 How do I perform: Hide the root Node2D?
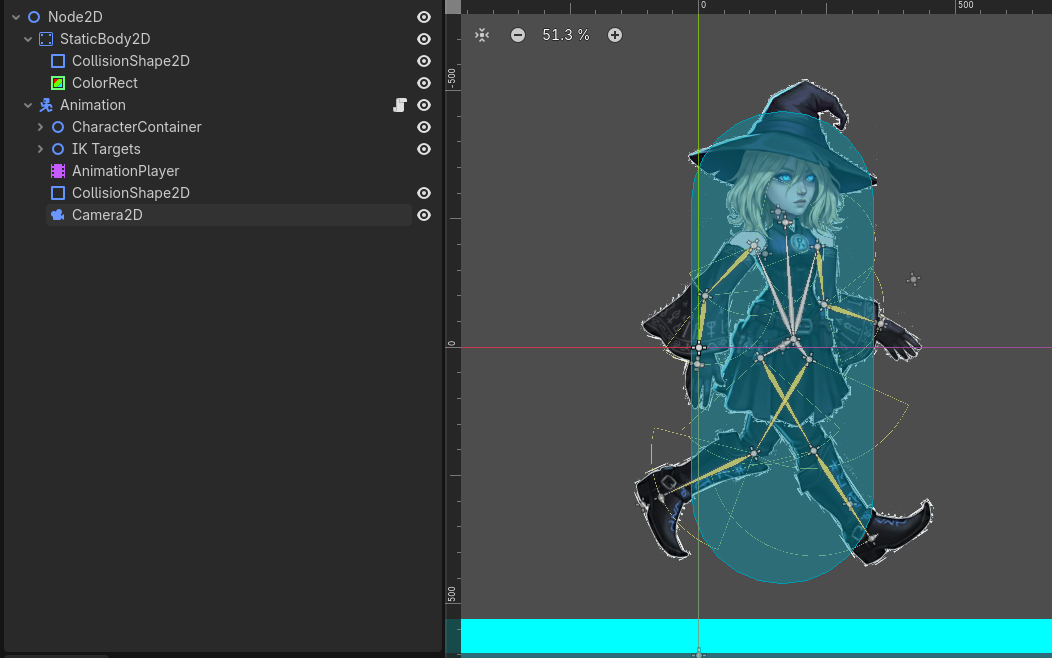(x=424, y=17)
